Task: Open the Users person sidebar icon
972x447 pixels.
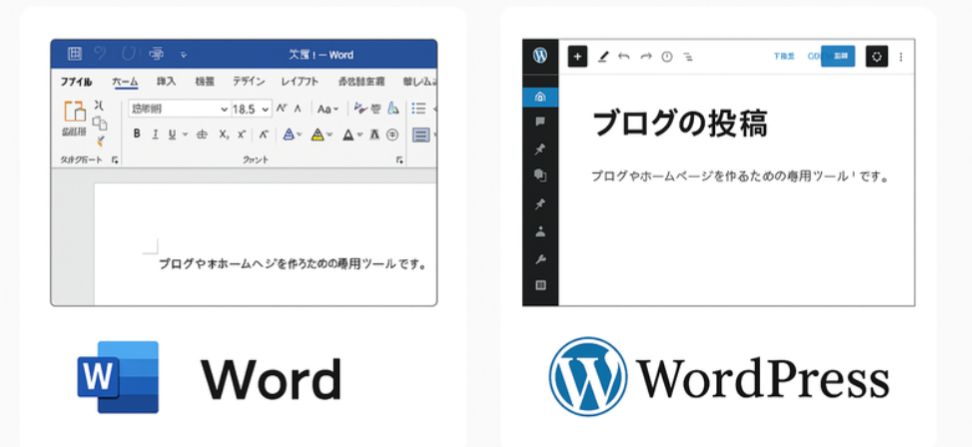Action: click(540, 231)
